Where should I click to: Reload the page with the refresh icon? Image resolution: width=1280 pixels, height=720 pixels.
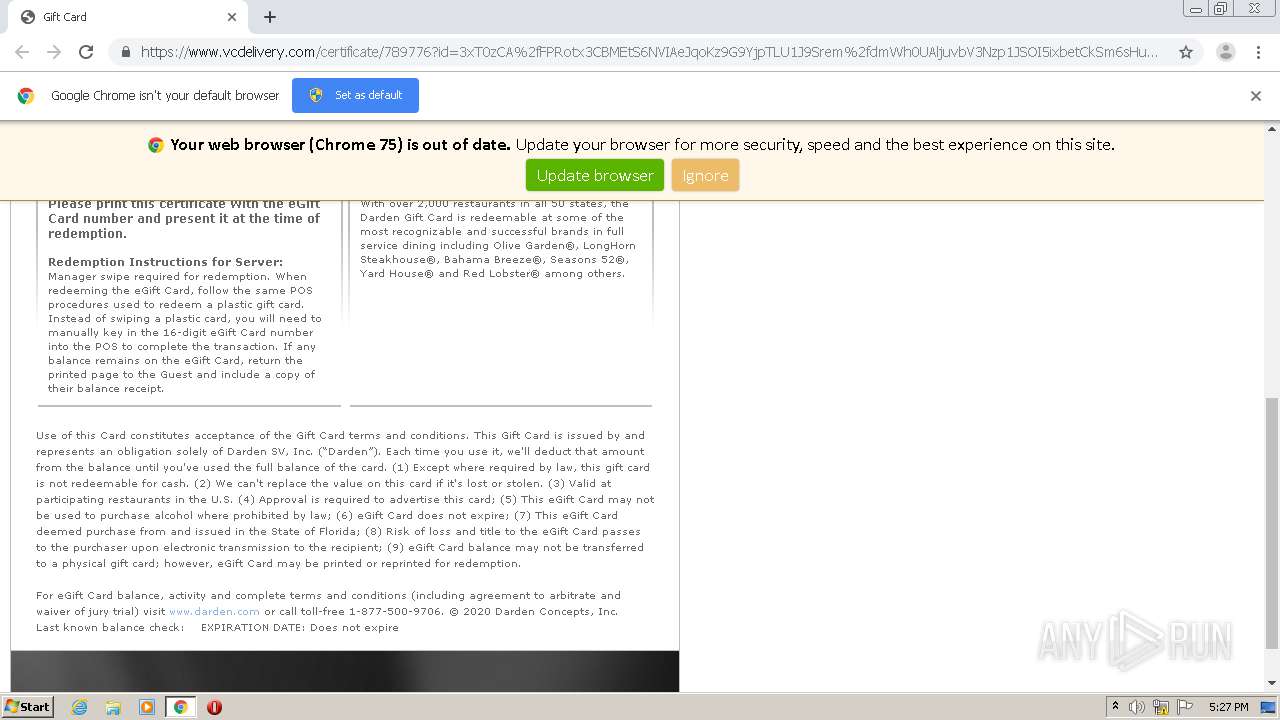pos(86,52)
